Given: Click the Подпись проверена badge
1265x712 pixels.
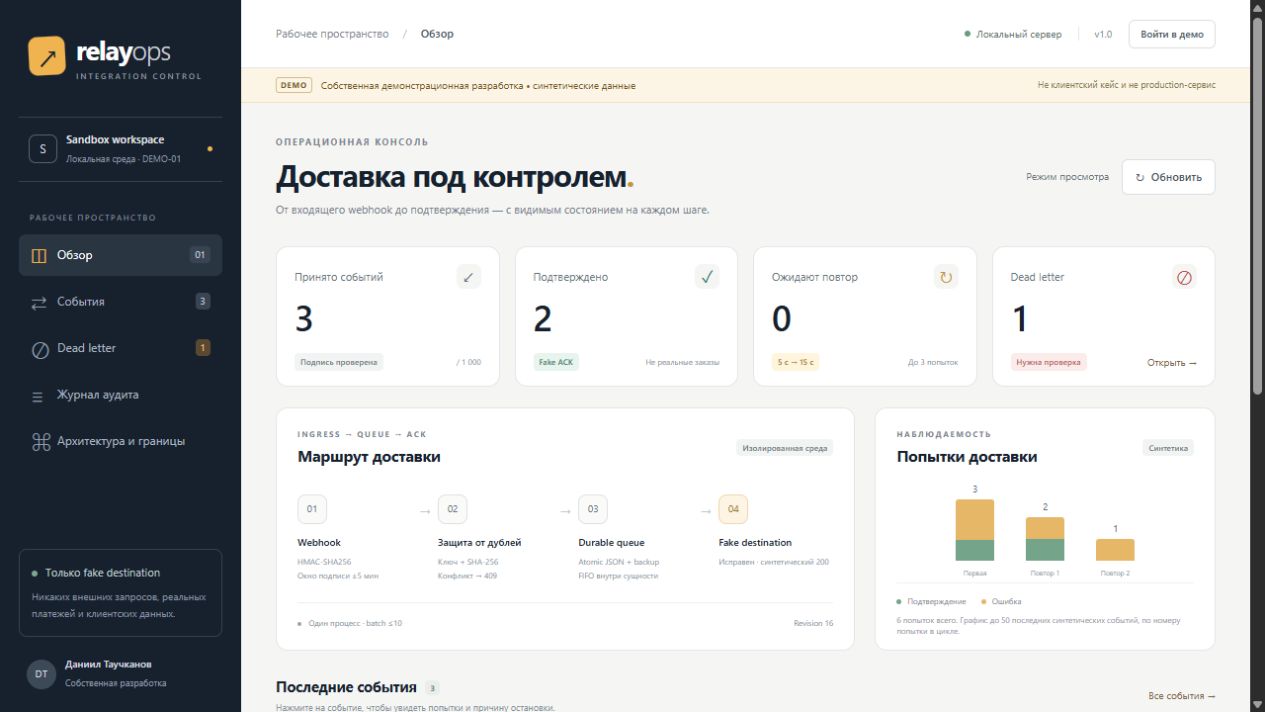Looking at the screenshot, I should (339, 362).
